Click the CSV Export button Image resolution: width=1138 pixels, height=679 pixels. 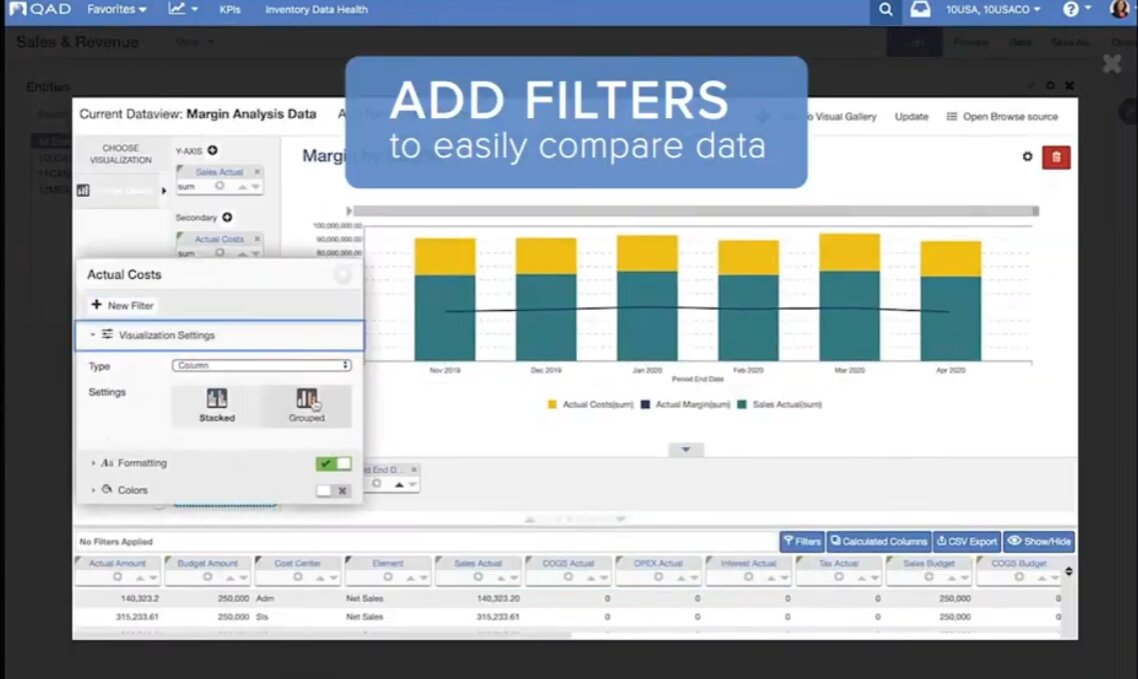966,541
